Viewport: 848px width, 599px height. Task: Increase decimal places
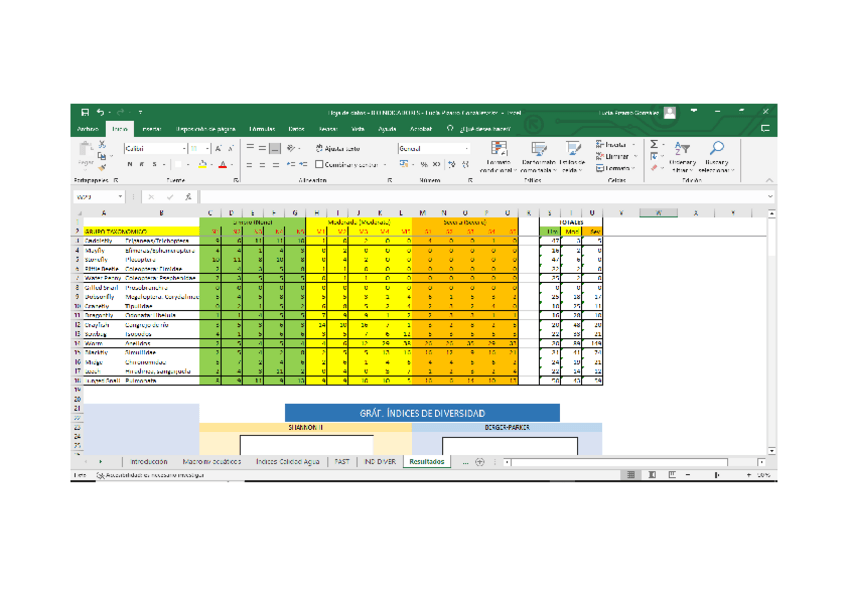tap(452, 164)
